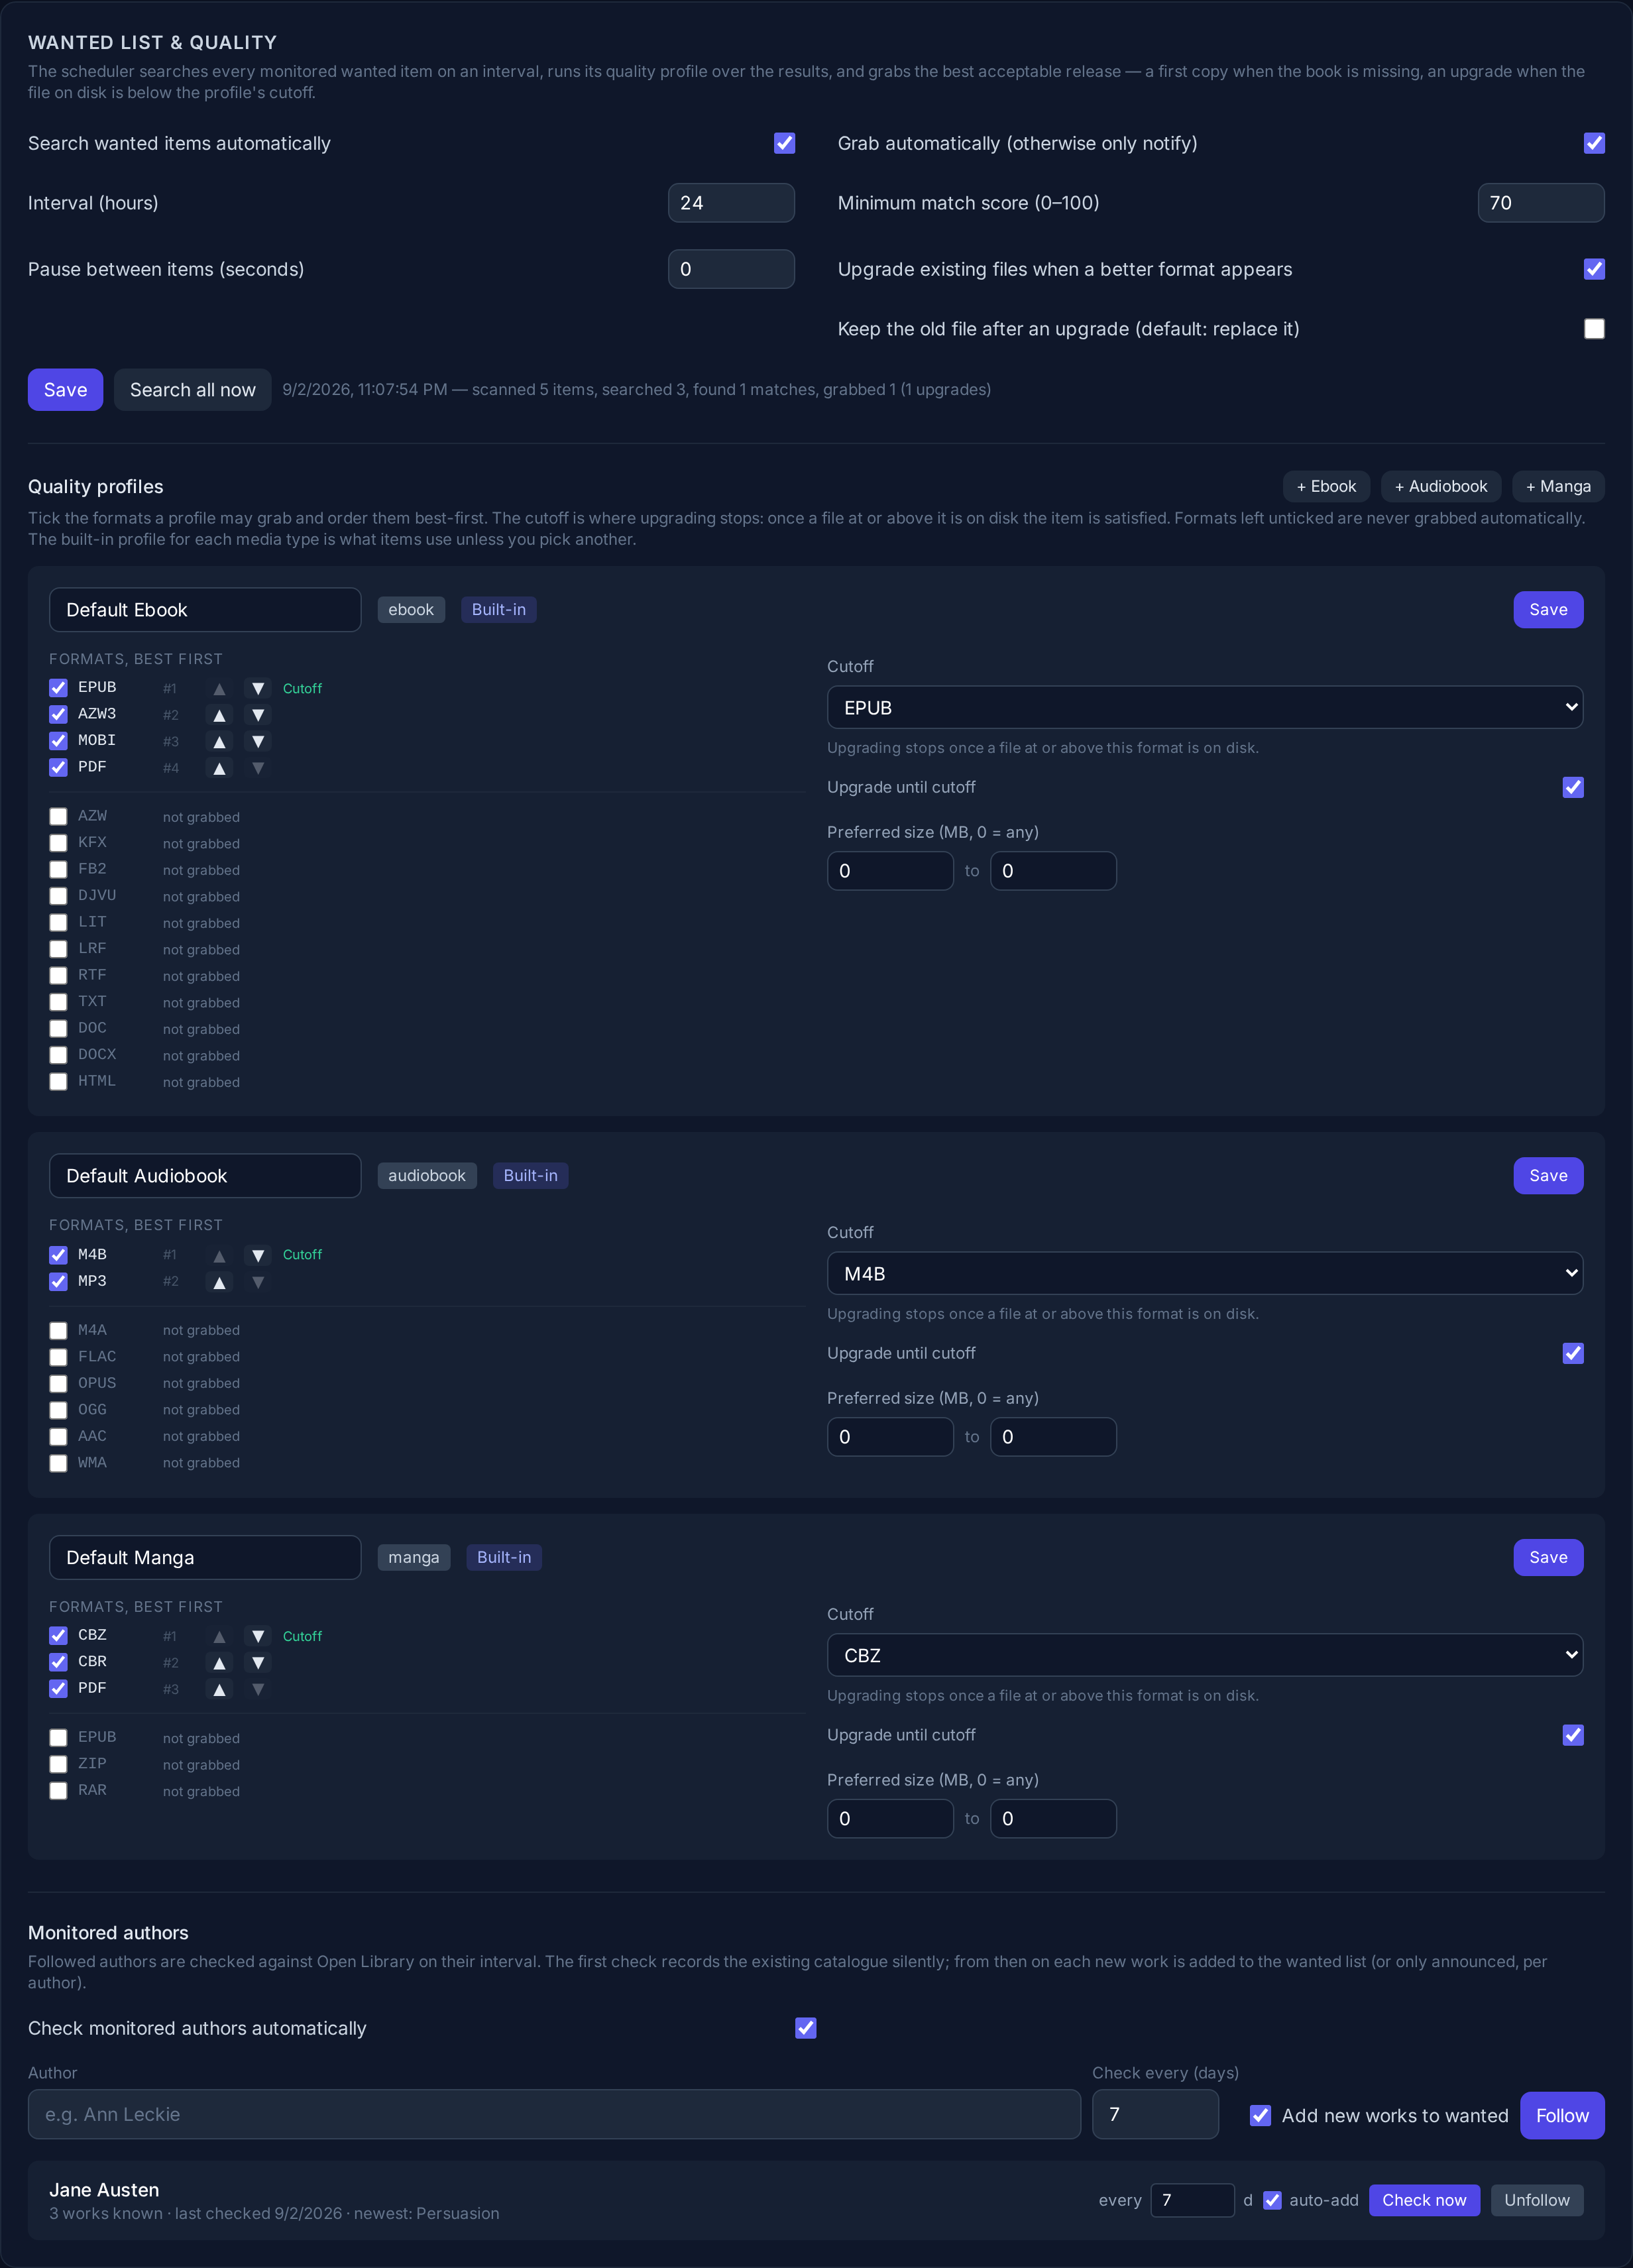1633x2268 pixels.
Task: Move CBR down in manga formats
Action: [x=258, y=1662]
